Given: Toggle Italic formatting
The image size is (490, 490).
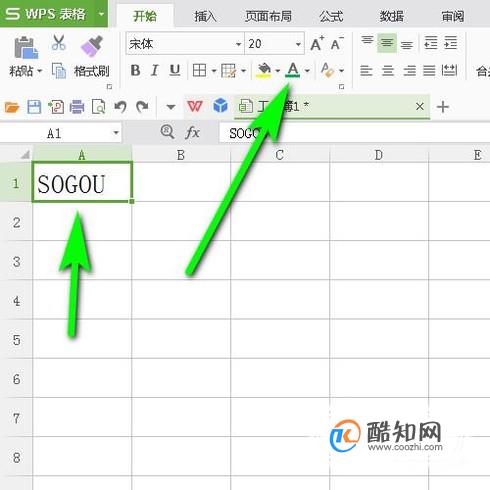Looking at the screenshot, I should point(154,70).
